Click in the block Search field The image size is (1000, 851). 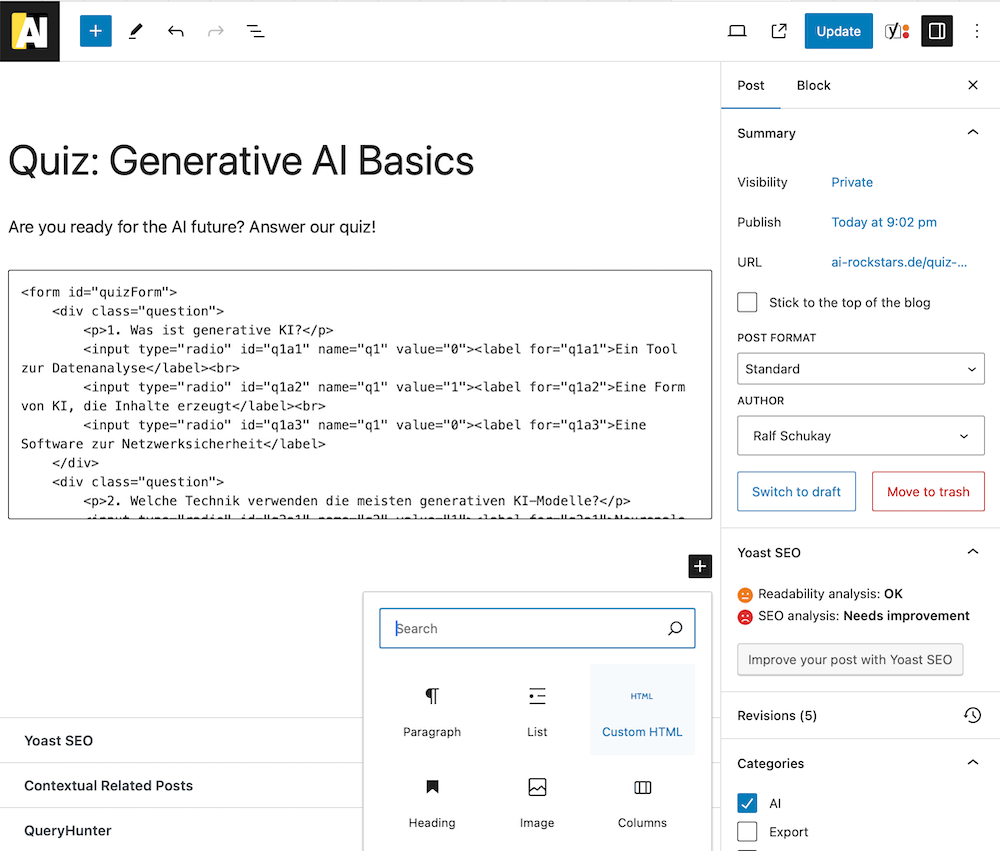pyautogui.click(x=527, y=629)
